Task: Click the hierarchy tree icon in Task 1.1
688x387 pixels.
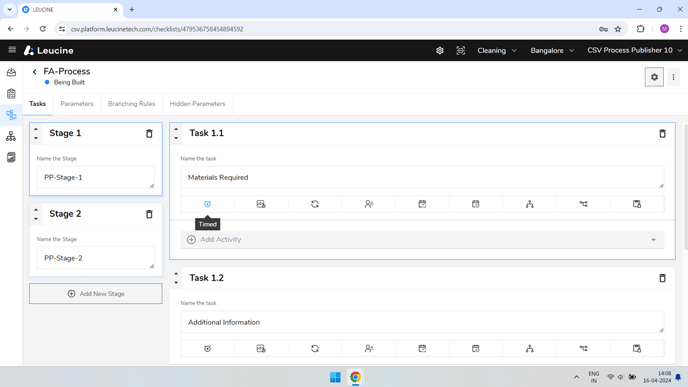Action: pyautogui.click(x=530, y=204)
